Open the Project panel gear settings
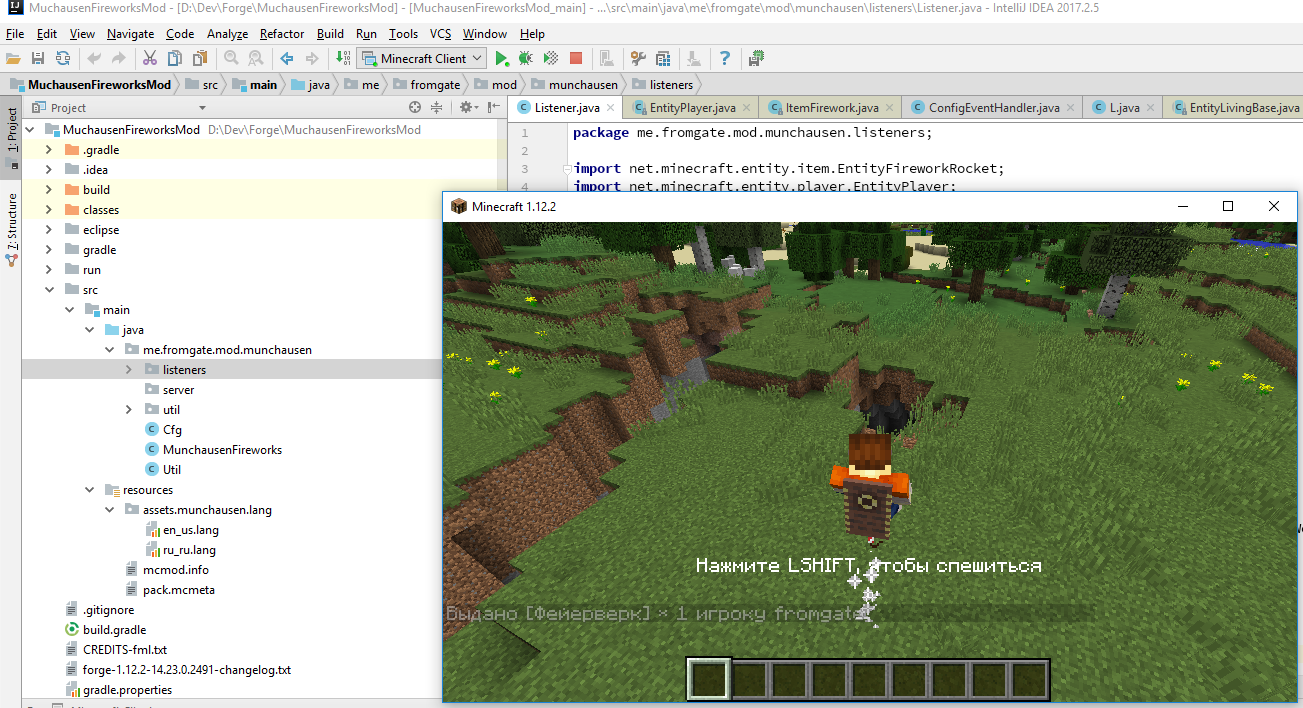Viewport: 1303px width, 708px height. [467, 107]
